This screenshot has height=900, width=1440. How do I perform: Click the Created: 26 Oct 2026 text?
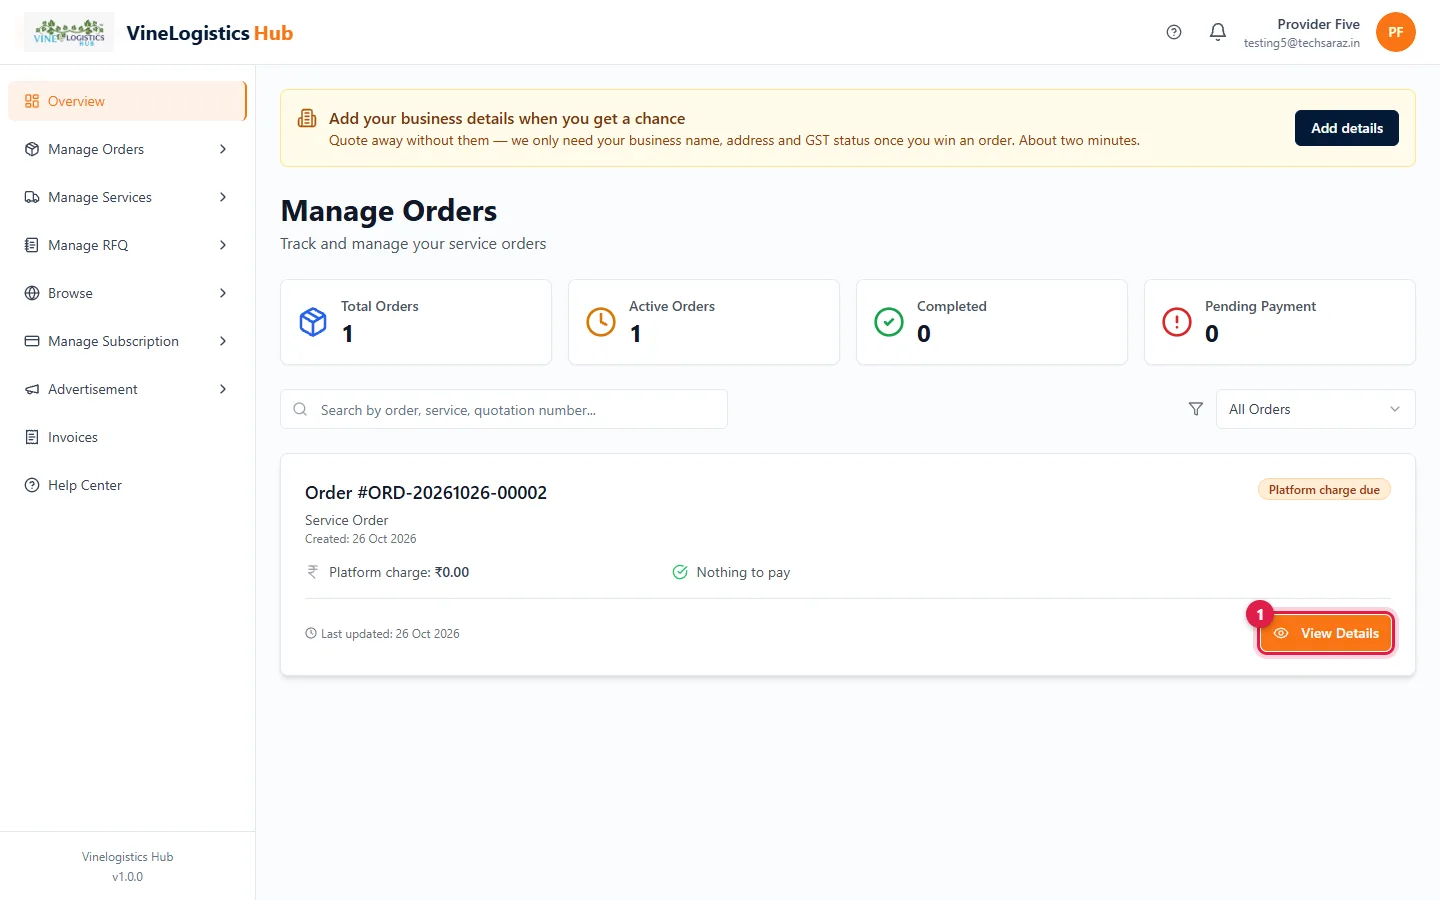361,539
